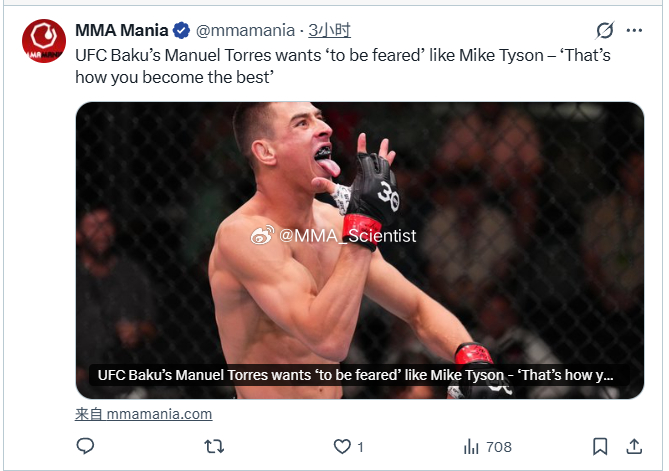Open the three-dot more options menu
This screenshot has height=471, width=669.
[634, 30]
